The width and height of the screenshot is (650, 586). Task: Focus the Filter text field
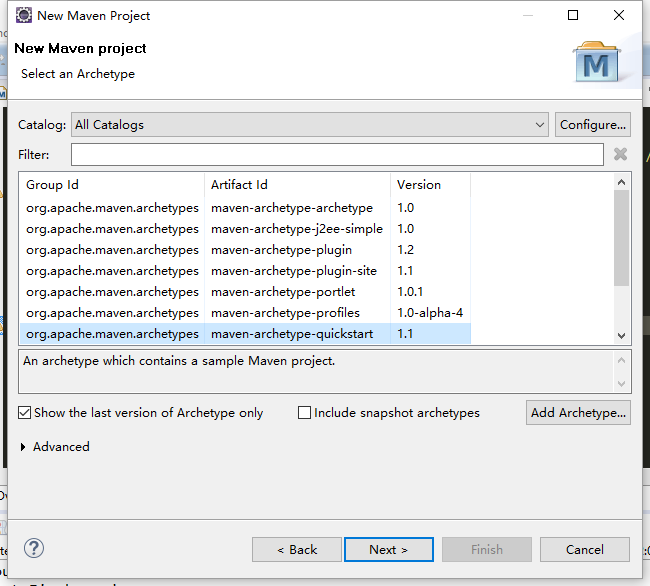pyautogui.click(x=337, y=155)
